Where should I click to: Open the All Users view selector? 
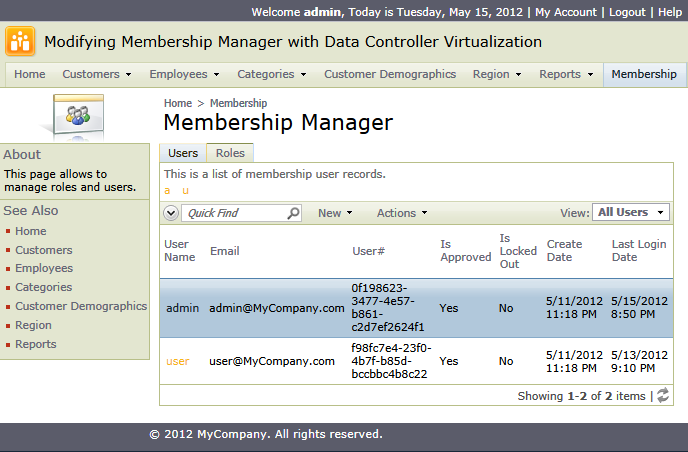coord(631,212)
